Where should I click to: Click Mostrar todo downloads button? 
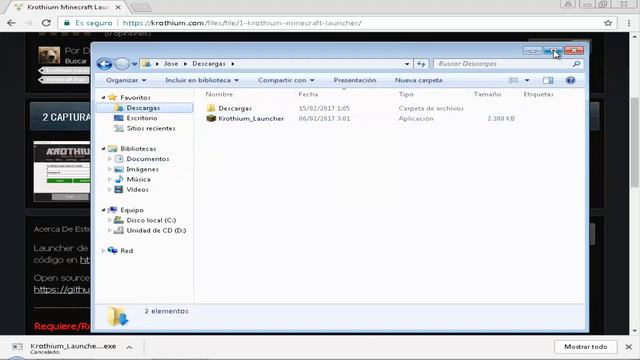pyautogui.click(x=585, y=347)
